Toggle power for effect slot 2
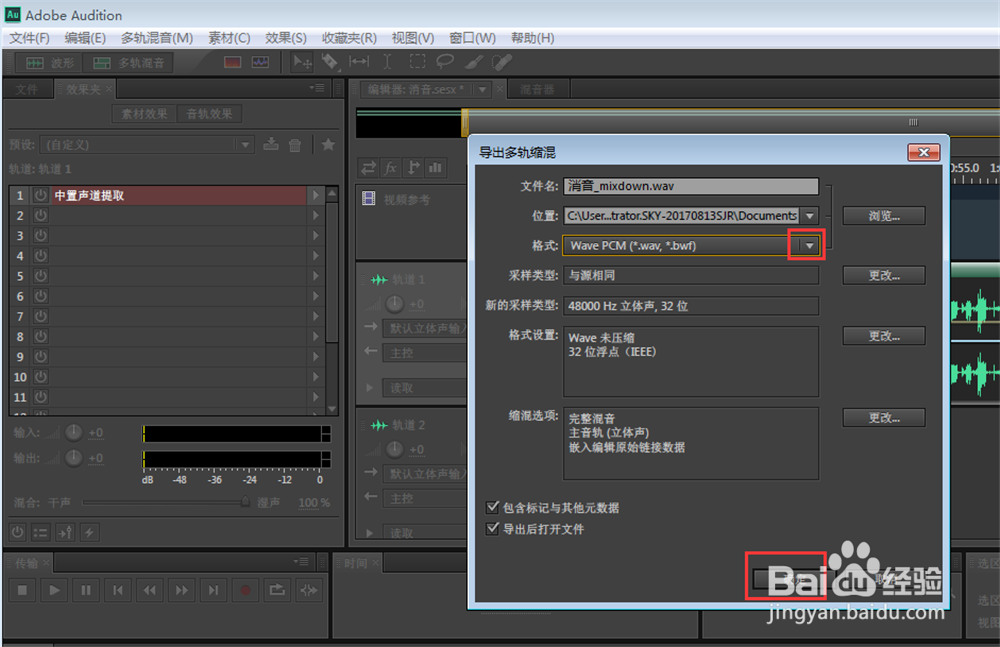The width and height of the screenshot is (1000, 647). point(41,216)
